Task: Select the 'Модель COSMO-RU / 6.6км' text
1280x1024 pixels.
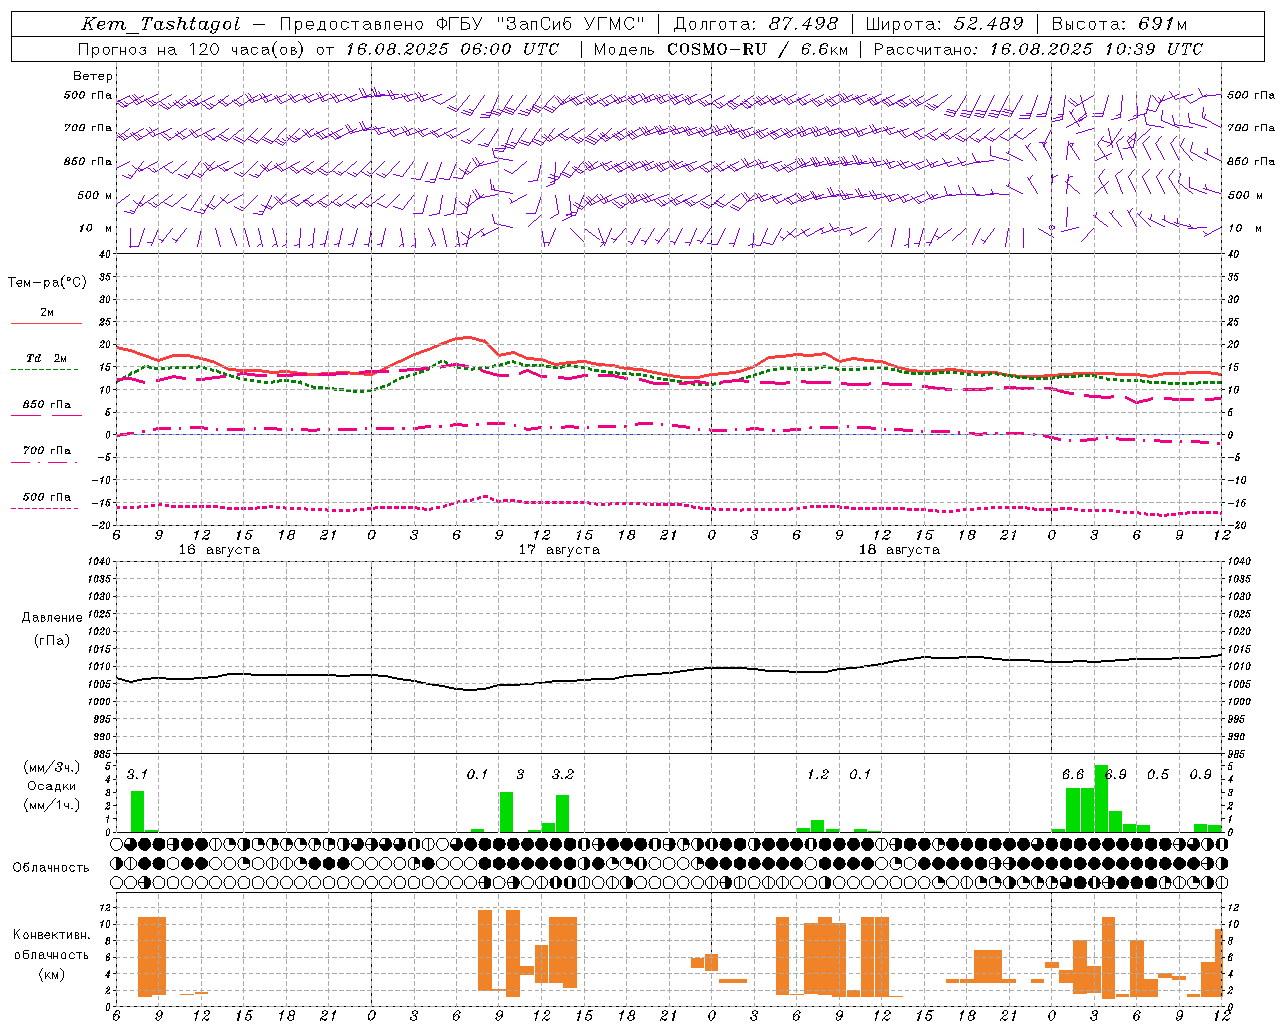Action: coord(721,49)
